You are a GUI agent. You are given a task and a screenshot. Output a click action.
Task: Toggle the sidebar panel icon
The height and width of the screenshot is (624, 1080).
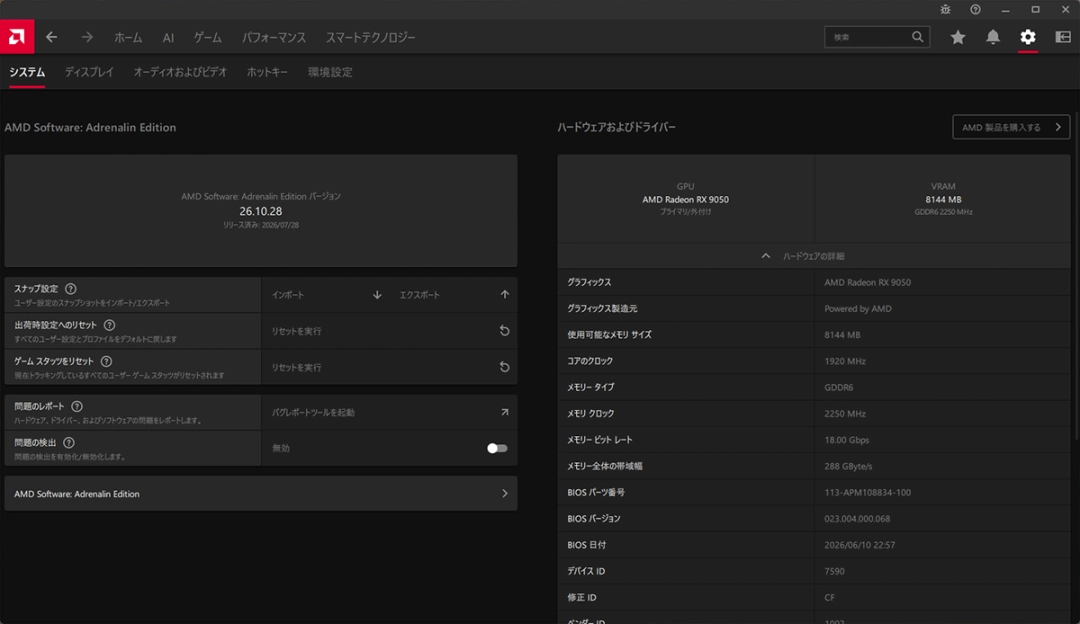(1063, 37)
